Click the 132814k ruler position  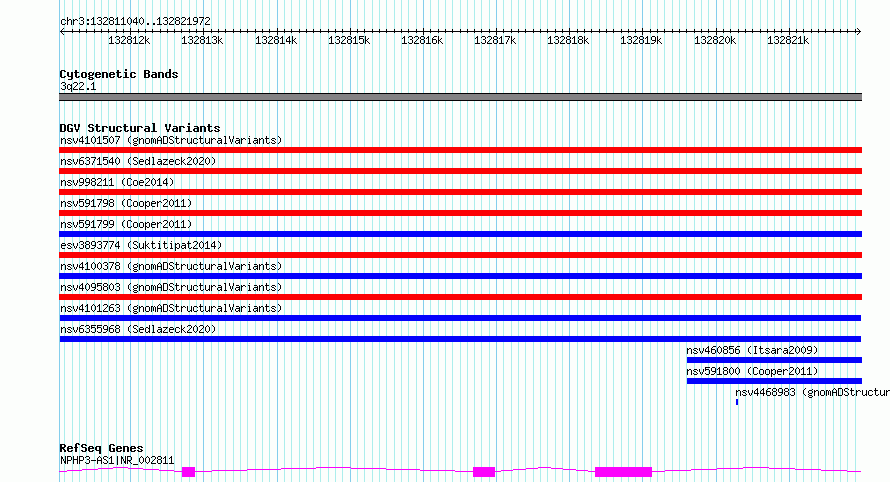coord(276,40)
